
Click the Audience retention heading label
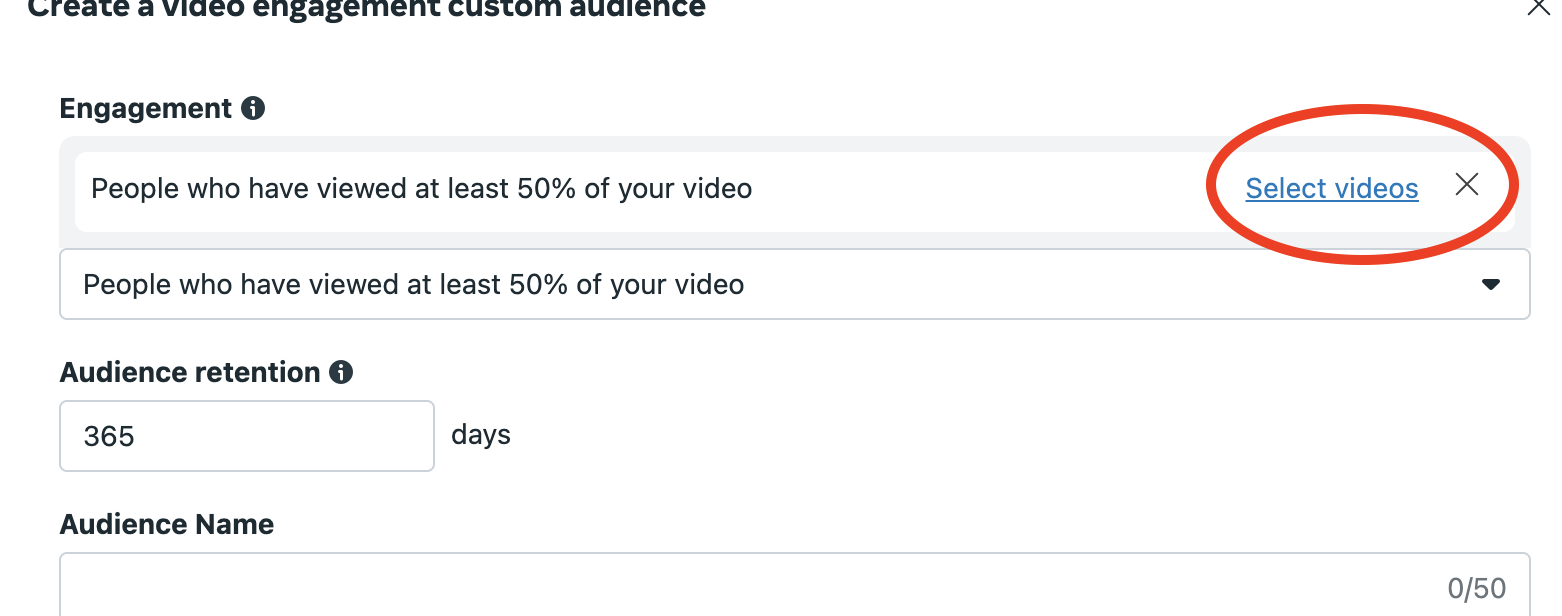(x=190, y=373)
